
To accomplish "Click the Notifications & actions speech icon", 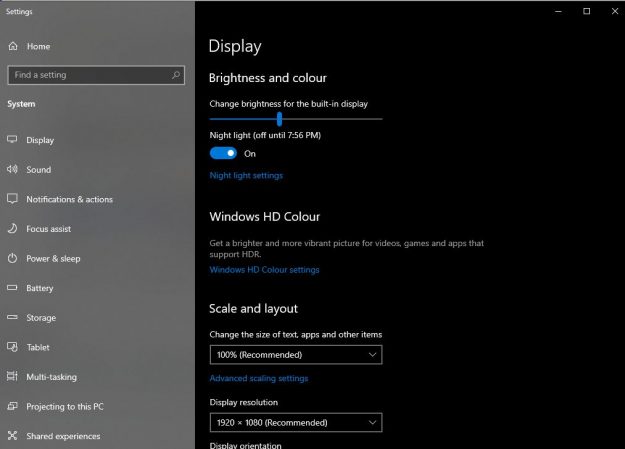I will 12,199.
